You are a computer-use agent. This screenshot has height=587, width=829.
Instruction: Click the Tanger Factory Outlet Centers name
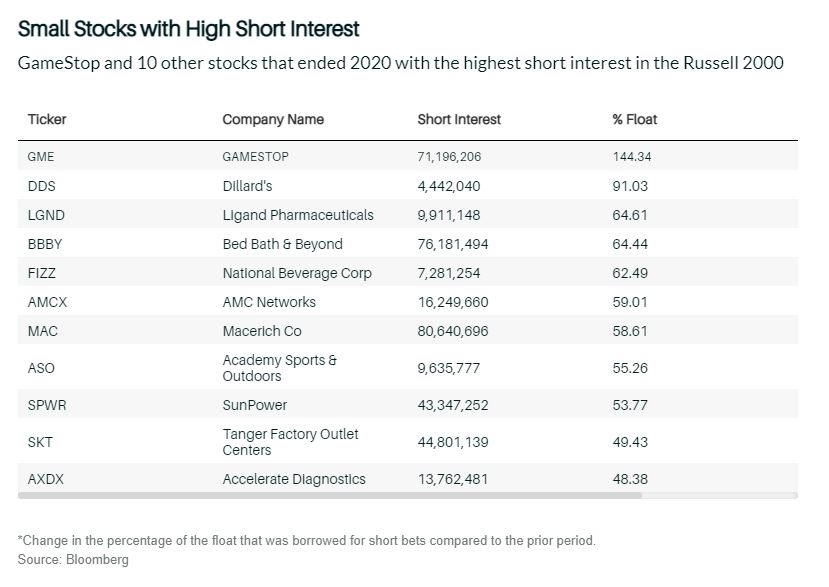coord(290,442)
